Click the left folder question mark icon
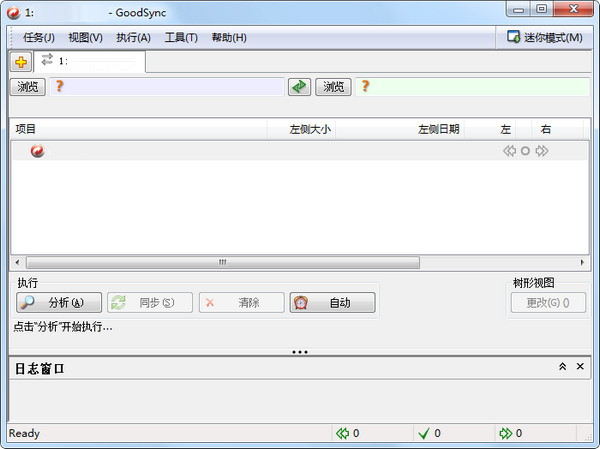Screen dimensions: 600x449 (x=59, y=86)
